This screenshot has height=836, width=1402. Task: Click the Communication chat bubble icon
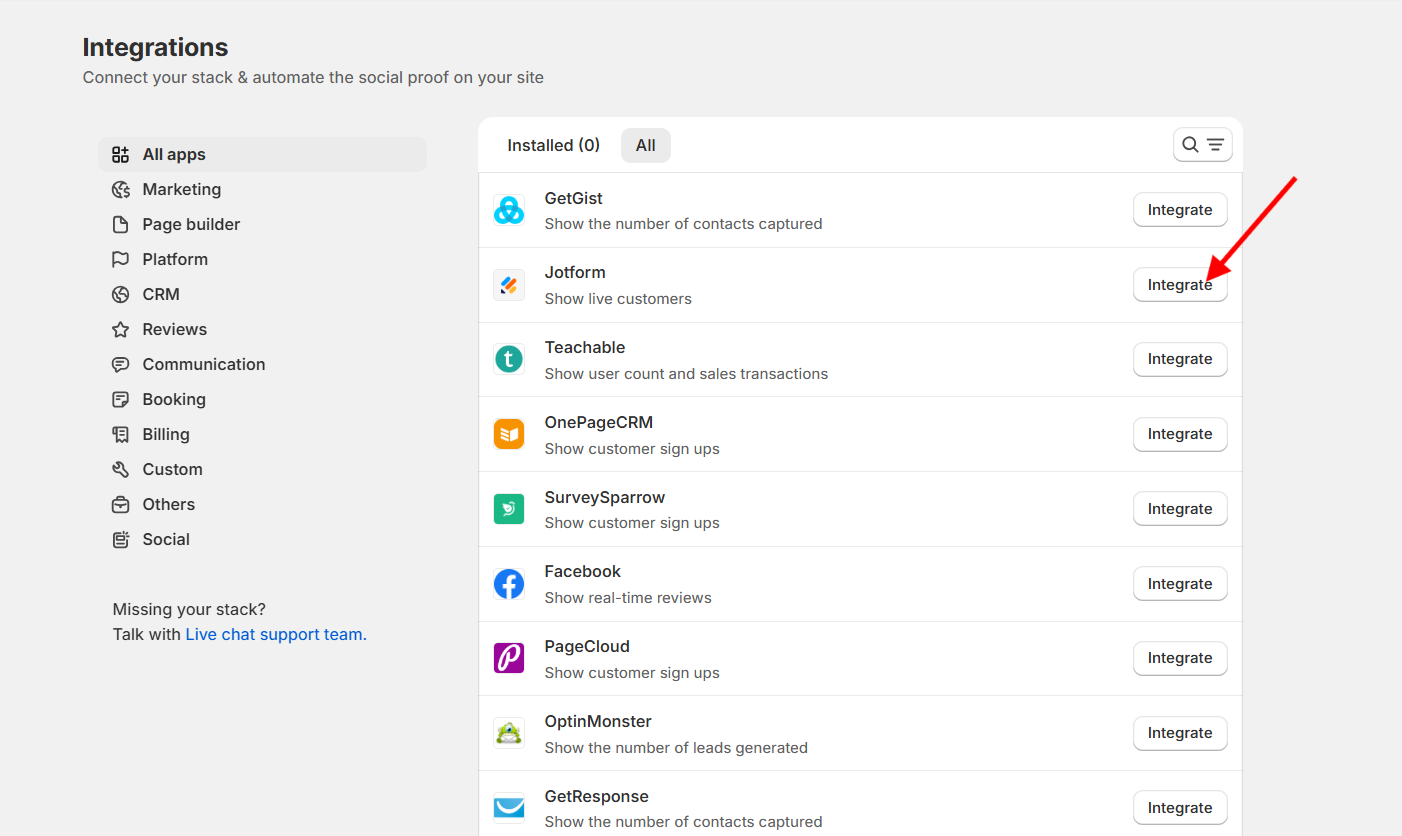[x=121, y=364]
